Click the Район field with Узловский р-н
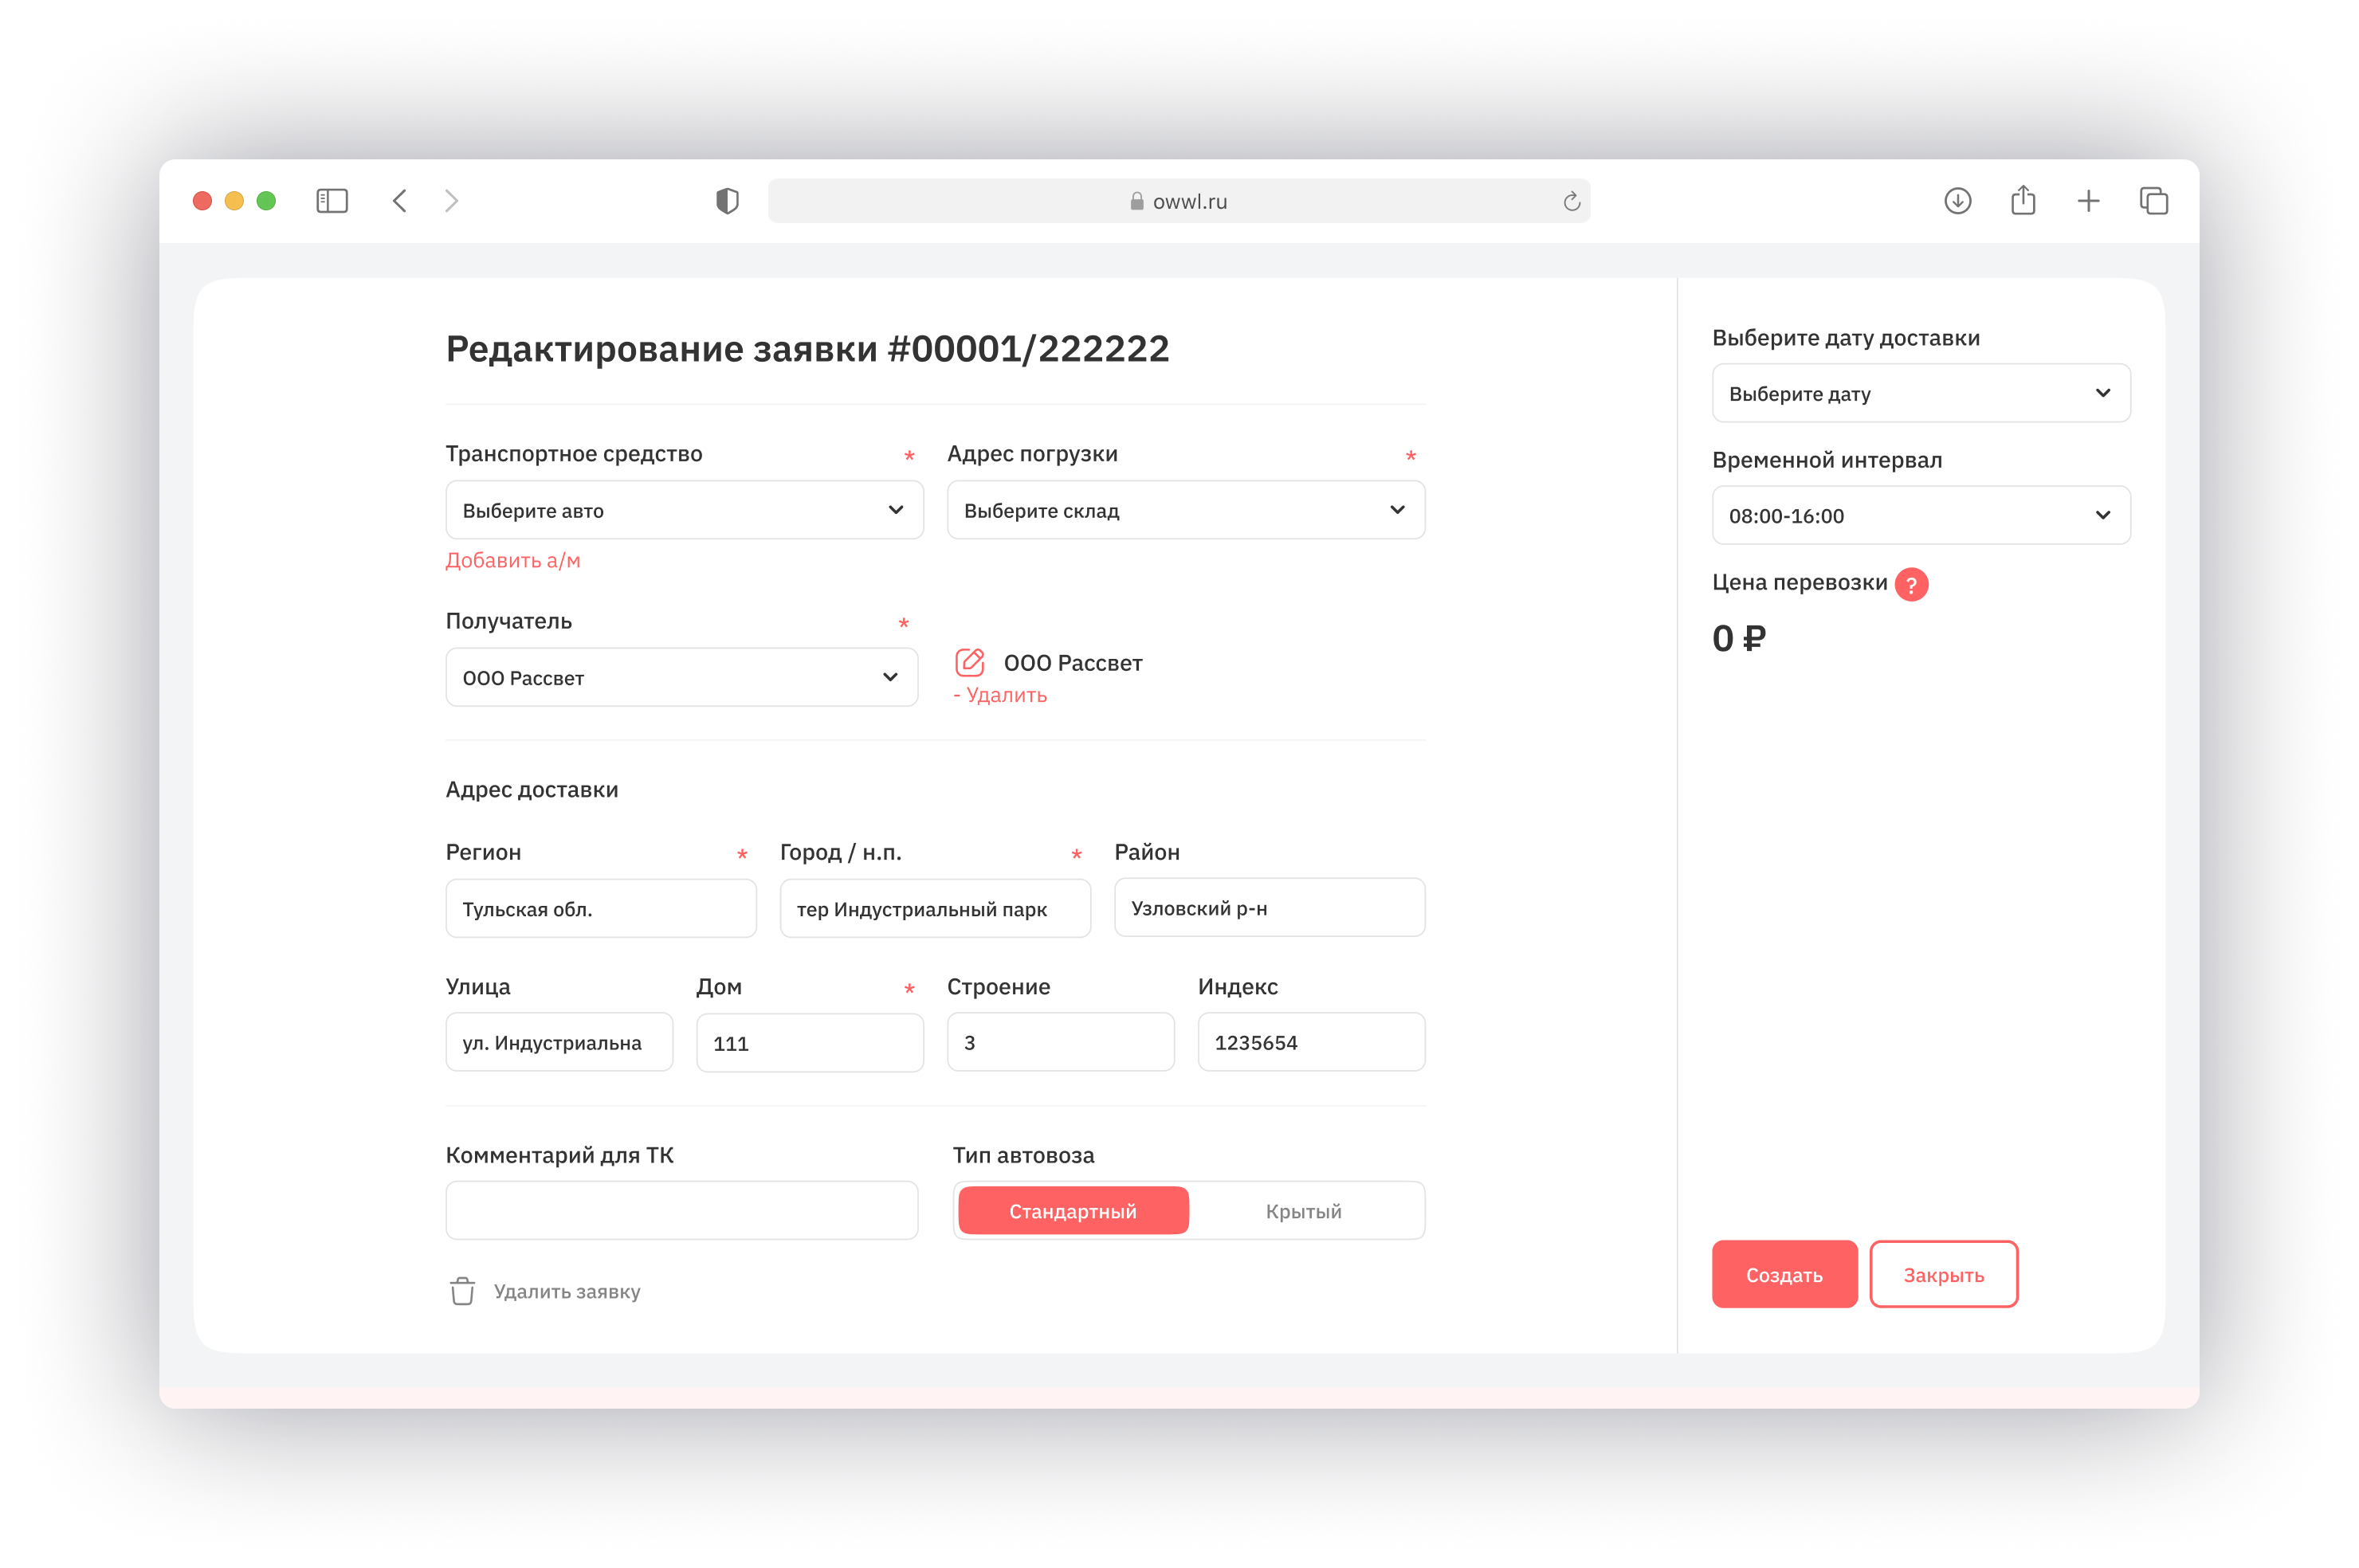 1269,907
